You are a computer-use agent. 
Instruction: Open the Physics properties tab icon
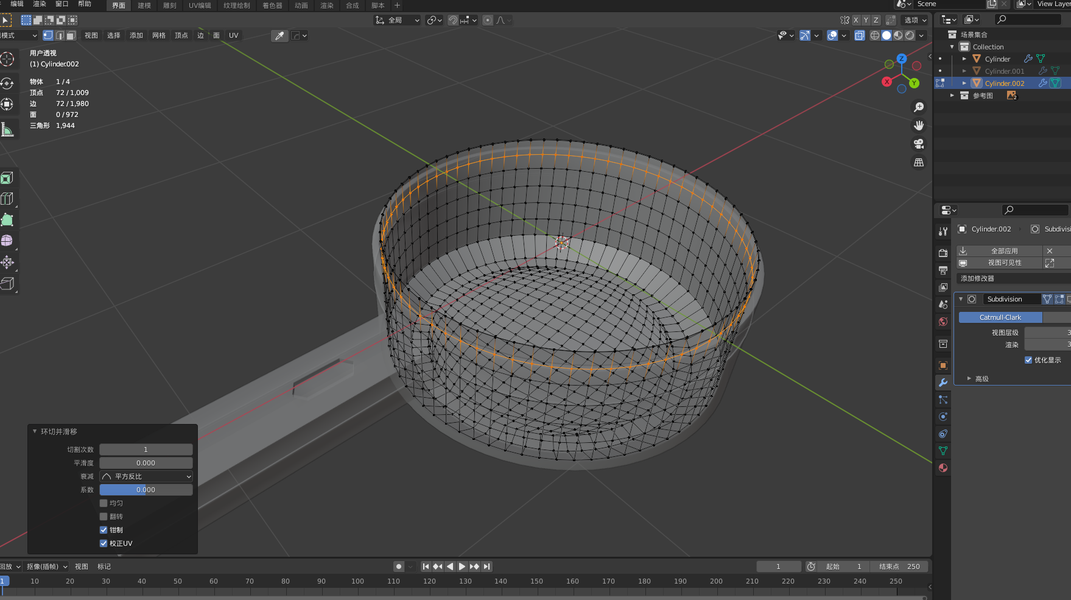point(943,417)
